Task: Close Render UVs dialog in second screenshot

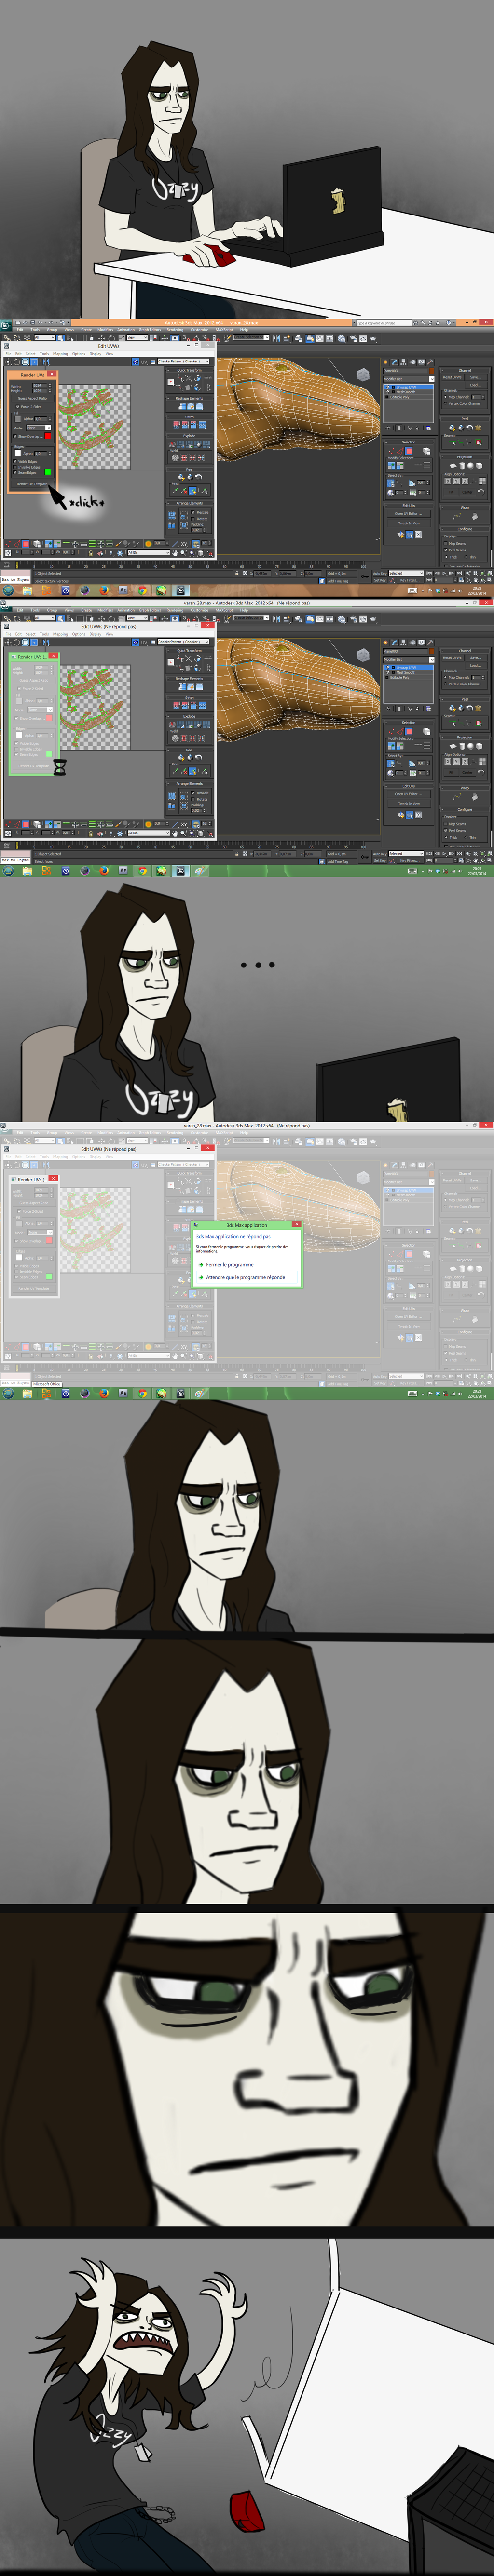Action: tap(53, 656)
